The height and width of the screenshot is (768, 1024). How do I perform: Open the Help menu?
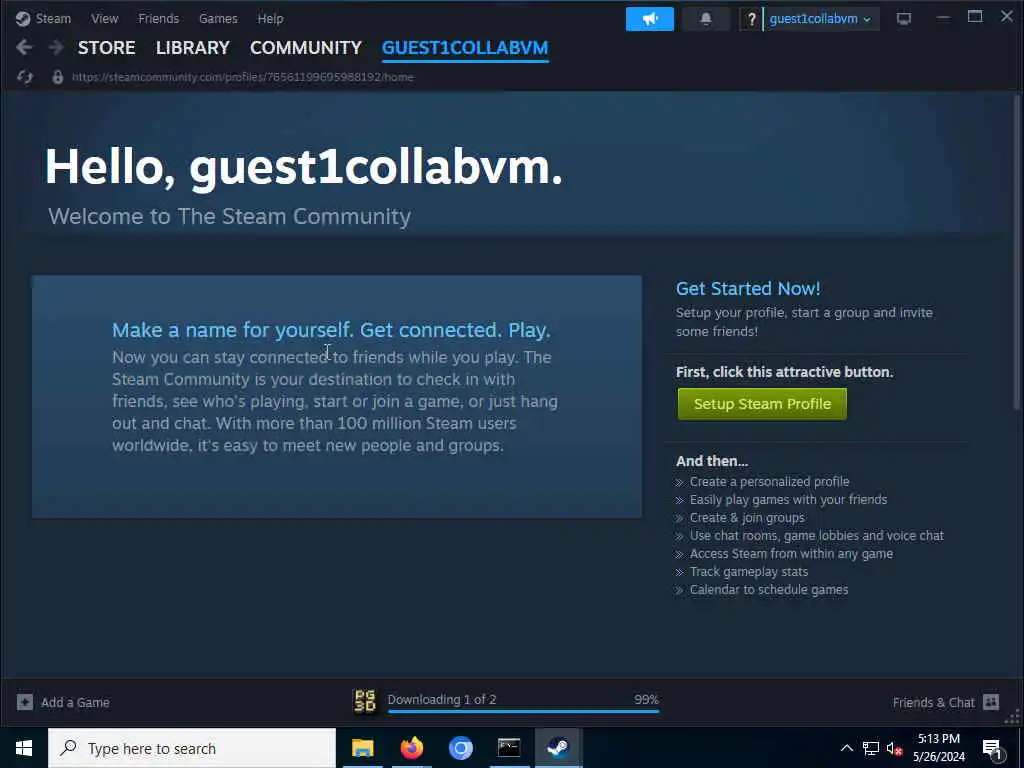(x=270, y=18)
